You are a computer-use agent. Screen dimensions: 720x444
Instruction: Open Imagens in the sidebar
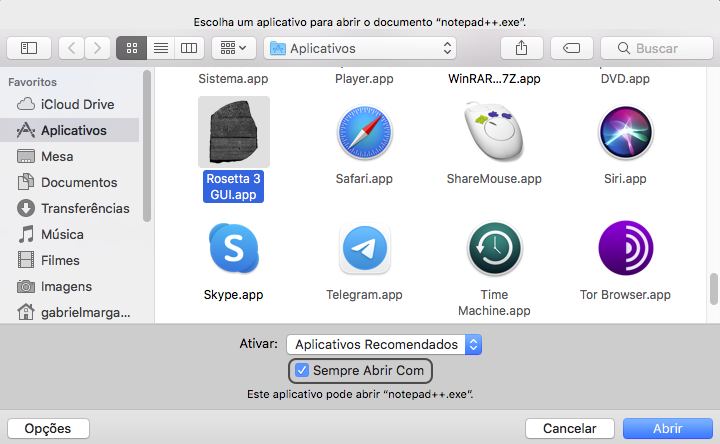pos(70,287)
